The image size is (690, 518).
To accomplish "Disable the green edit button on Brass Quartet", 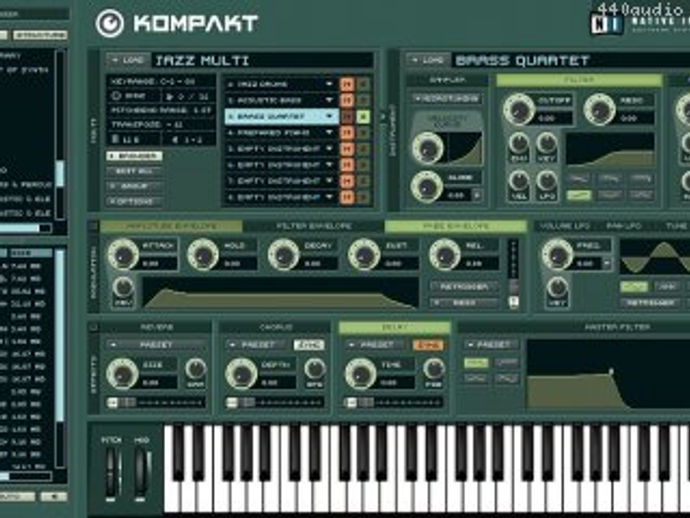I will (363, 117).
